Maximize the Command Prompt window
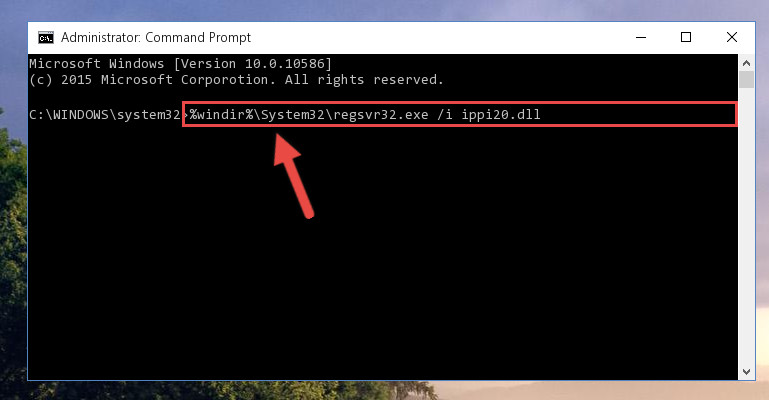 [686, 37]
